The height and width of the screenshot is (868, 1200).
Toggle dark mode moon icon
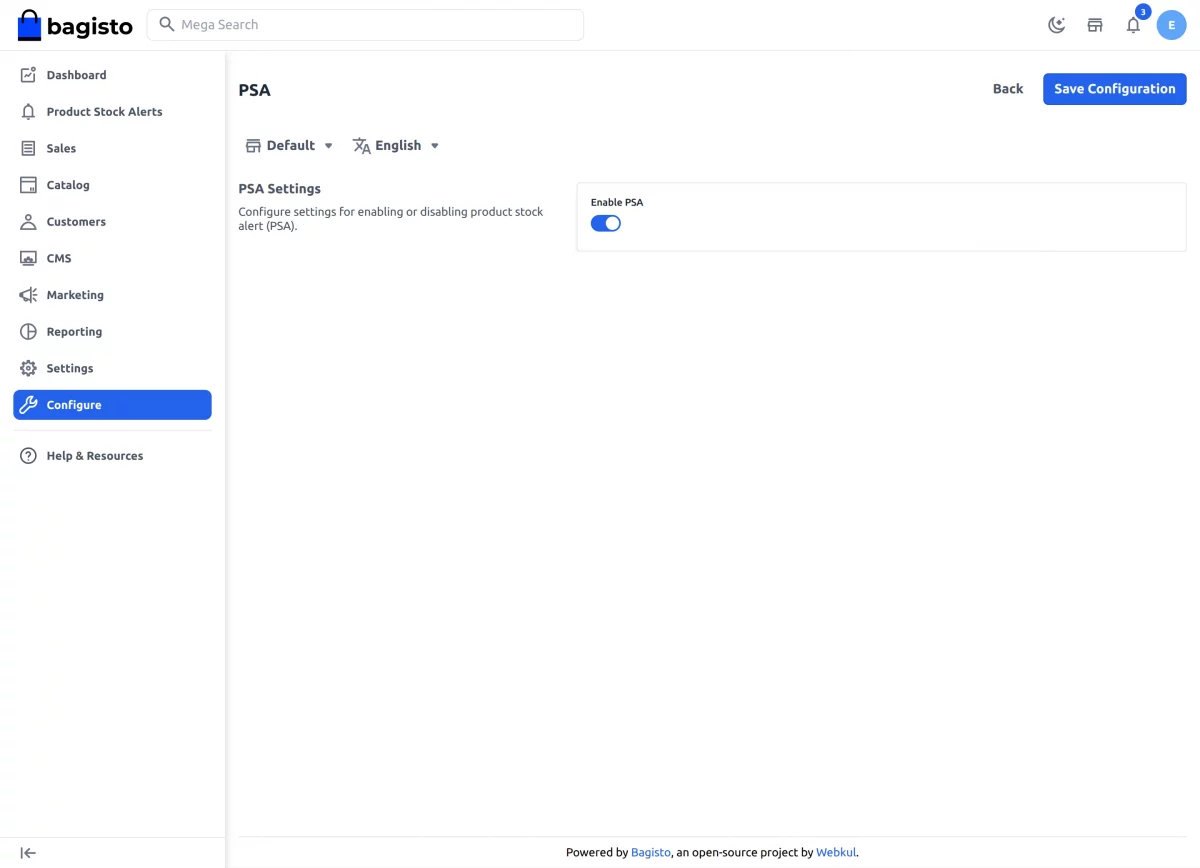1056,25
